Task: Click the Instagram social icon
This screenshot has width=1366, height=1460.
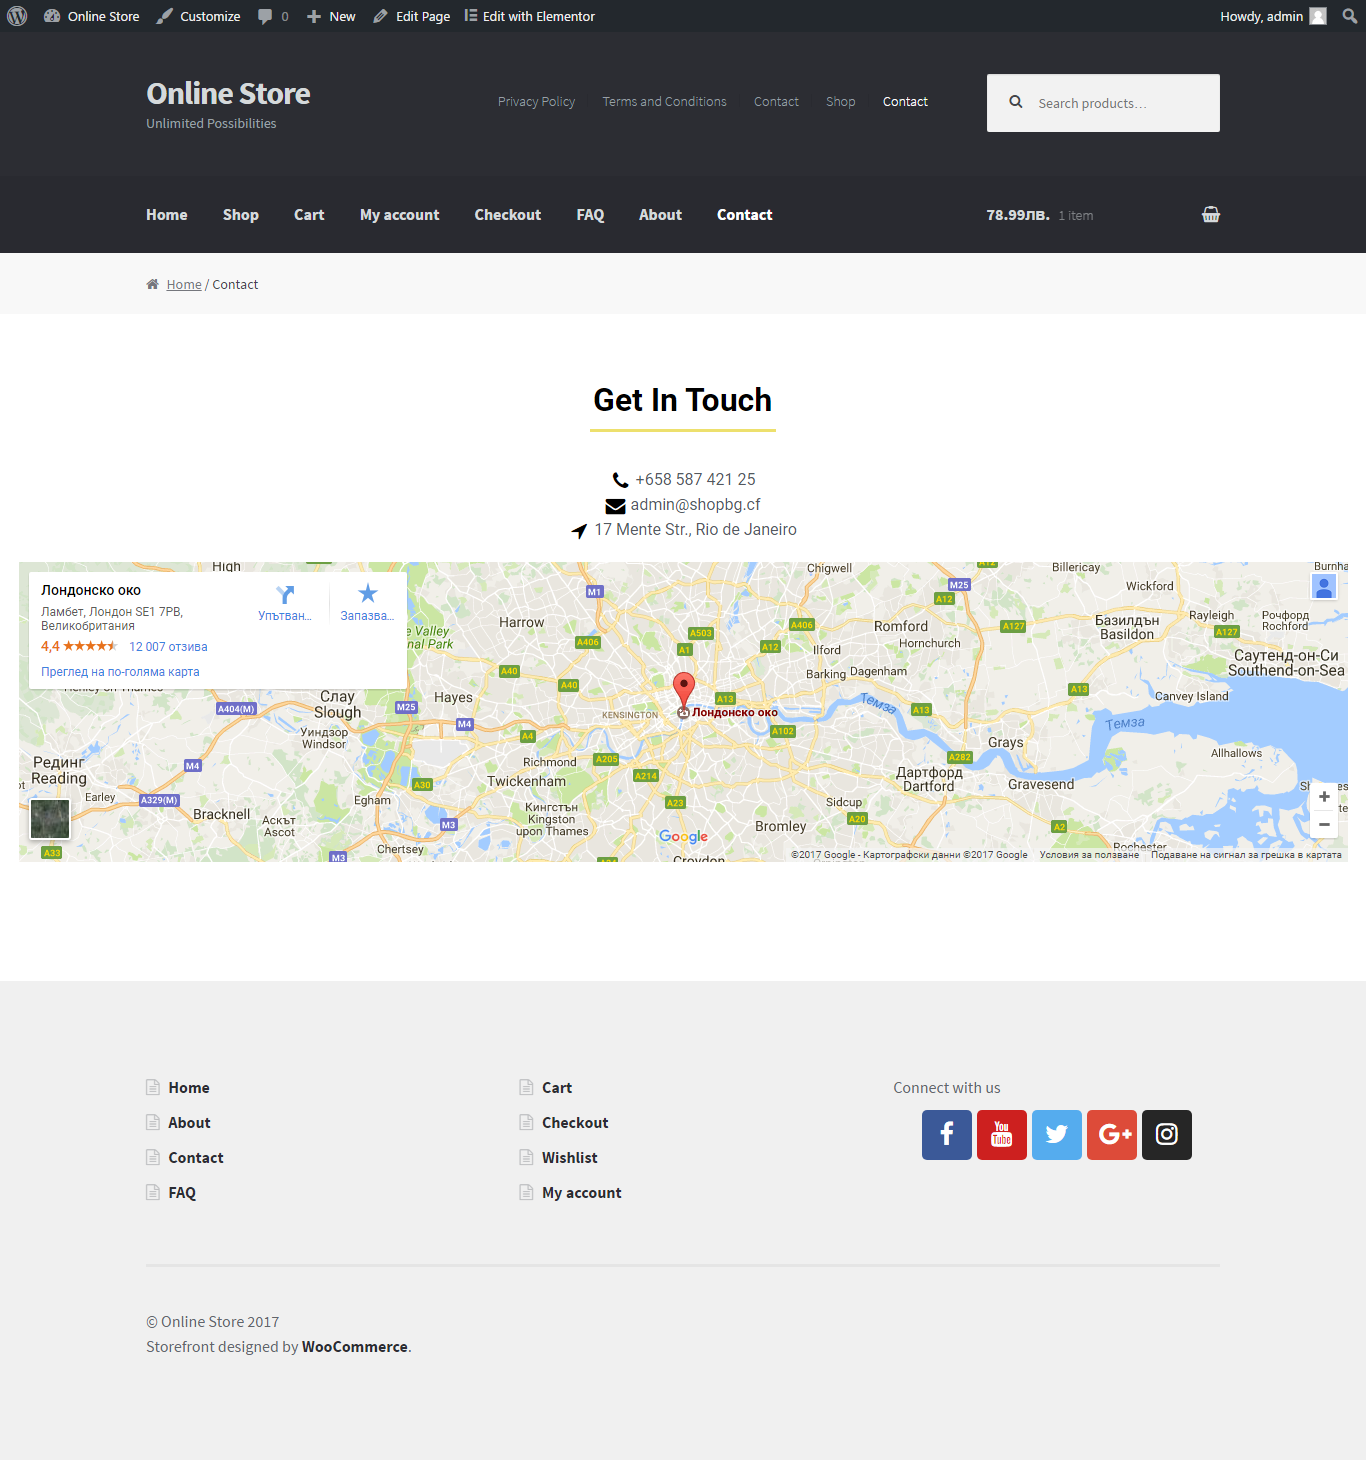Action: tap(1167, 1135)
